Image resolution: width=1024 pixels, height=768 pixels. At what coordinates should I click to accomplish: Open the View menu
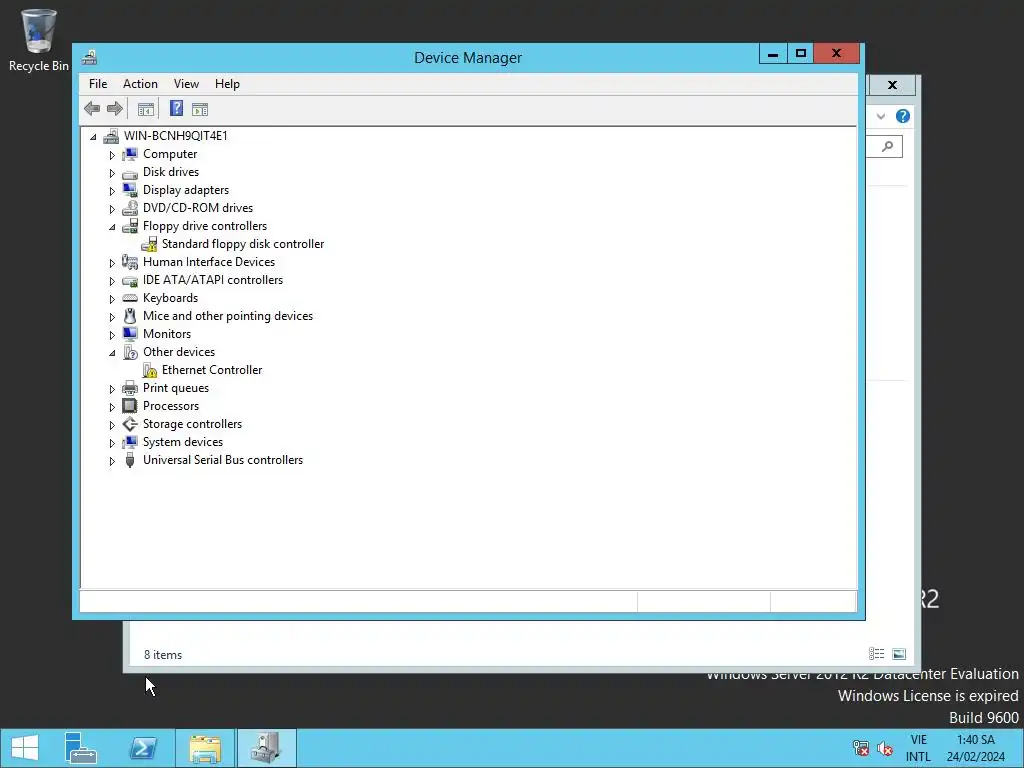pyautogui.click(x=186, y=84)
